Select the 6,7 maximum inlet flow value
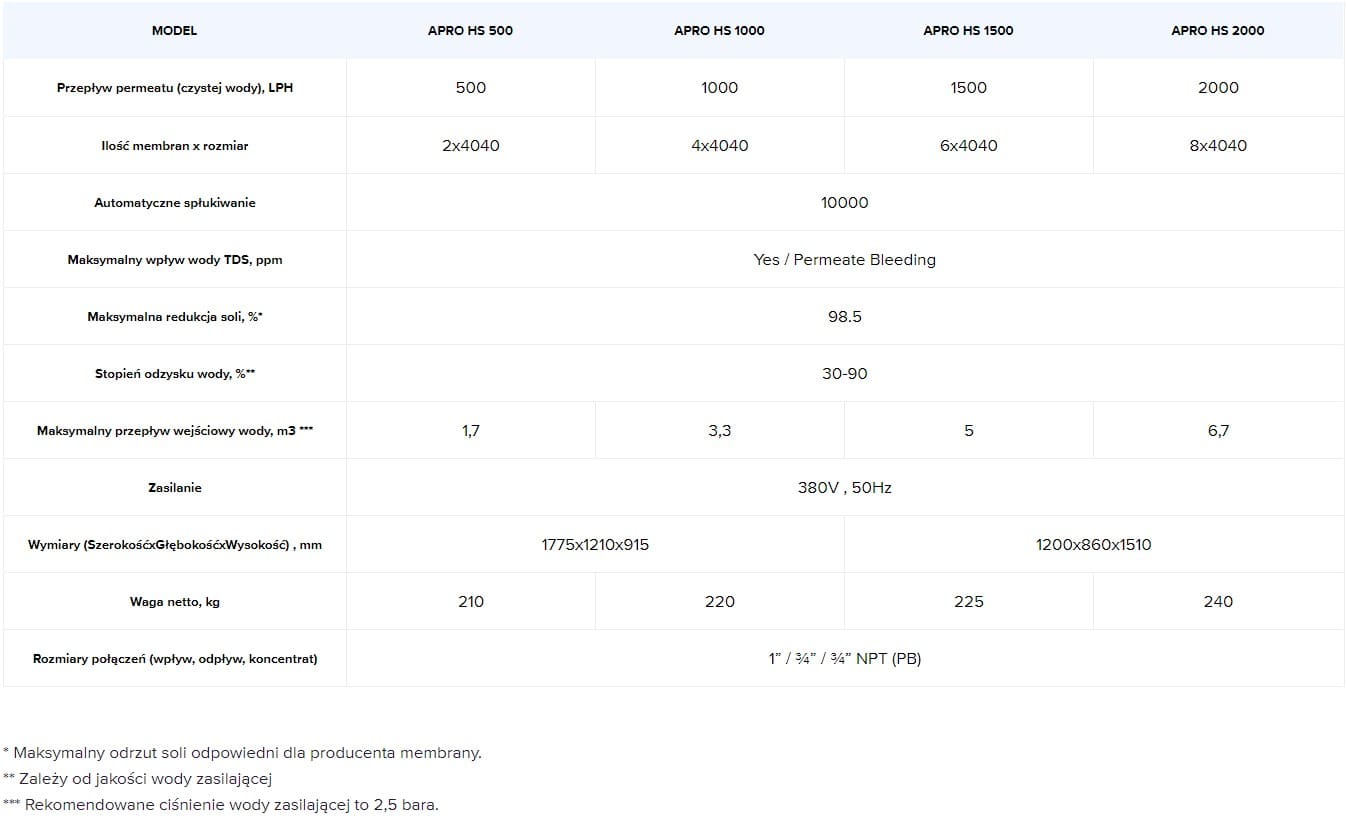The image size is (1346, 819). [1218, 431]
